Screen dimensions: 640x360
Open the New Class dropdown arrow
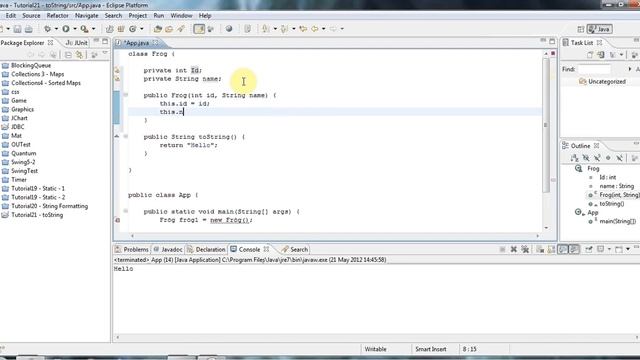tap(142, 29)
